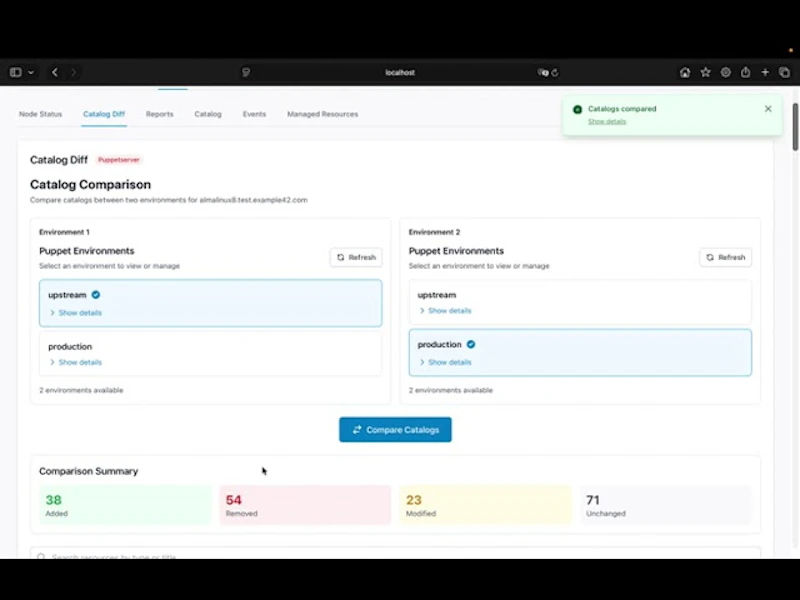Viewport: 800px width, 600px height.
Task: Click the localhost address bar
Action: pos(400,72)
